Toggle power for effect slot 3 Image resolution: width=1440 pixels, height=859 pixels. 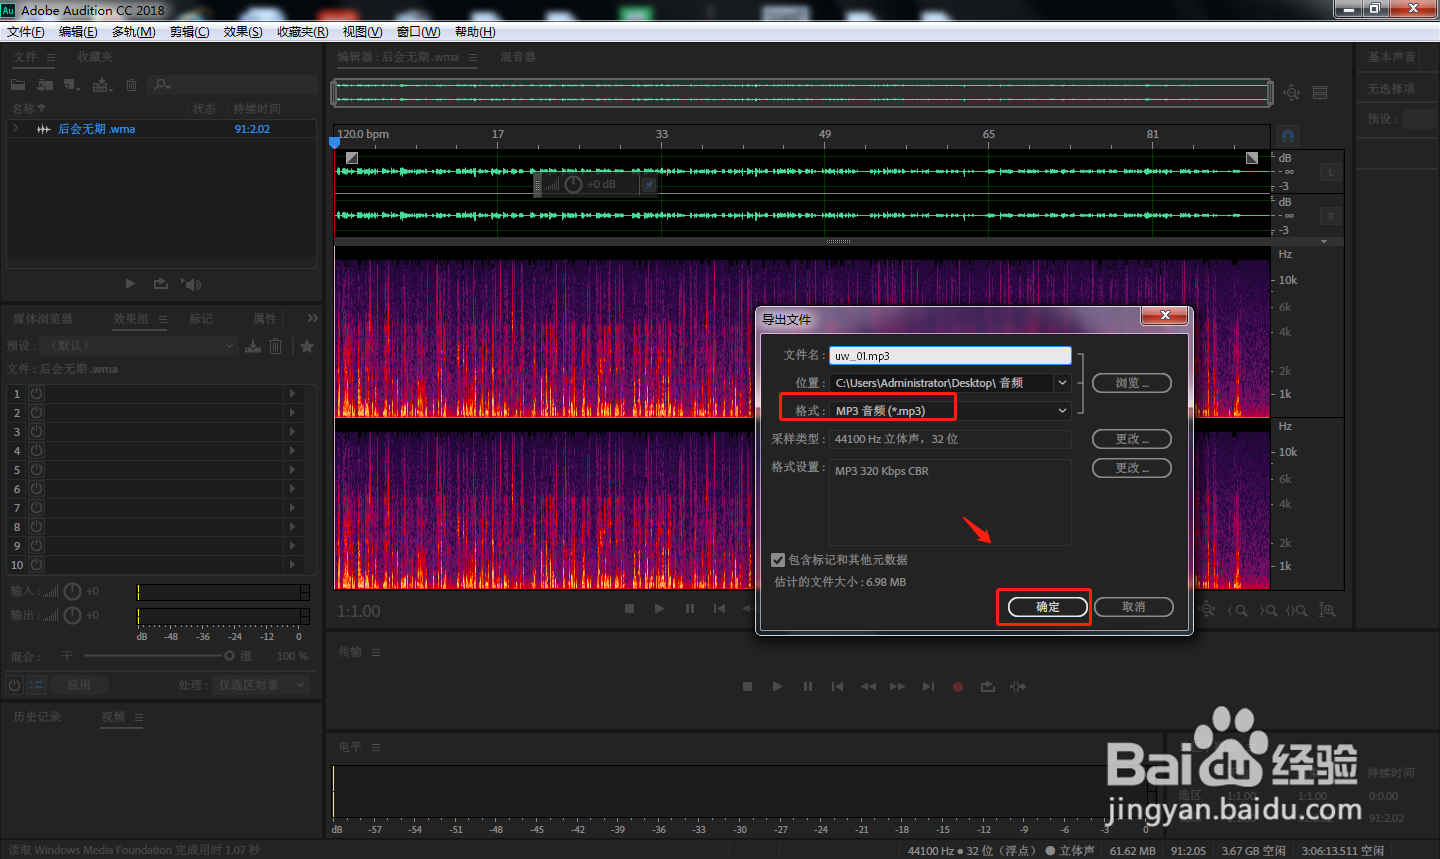click(x=36, y=432)
